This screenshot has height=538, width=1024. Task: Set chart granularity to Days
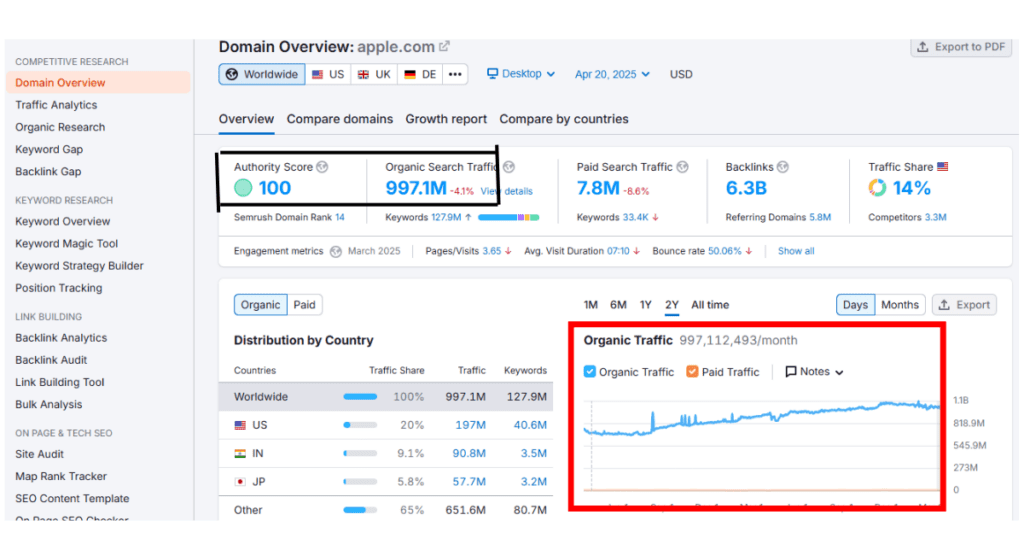[856, 305]
